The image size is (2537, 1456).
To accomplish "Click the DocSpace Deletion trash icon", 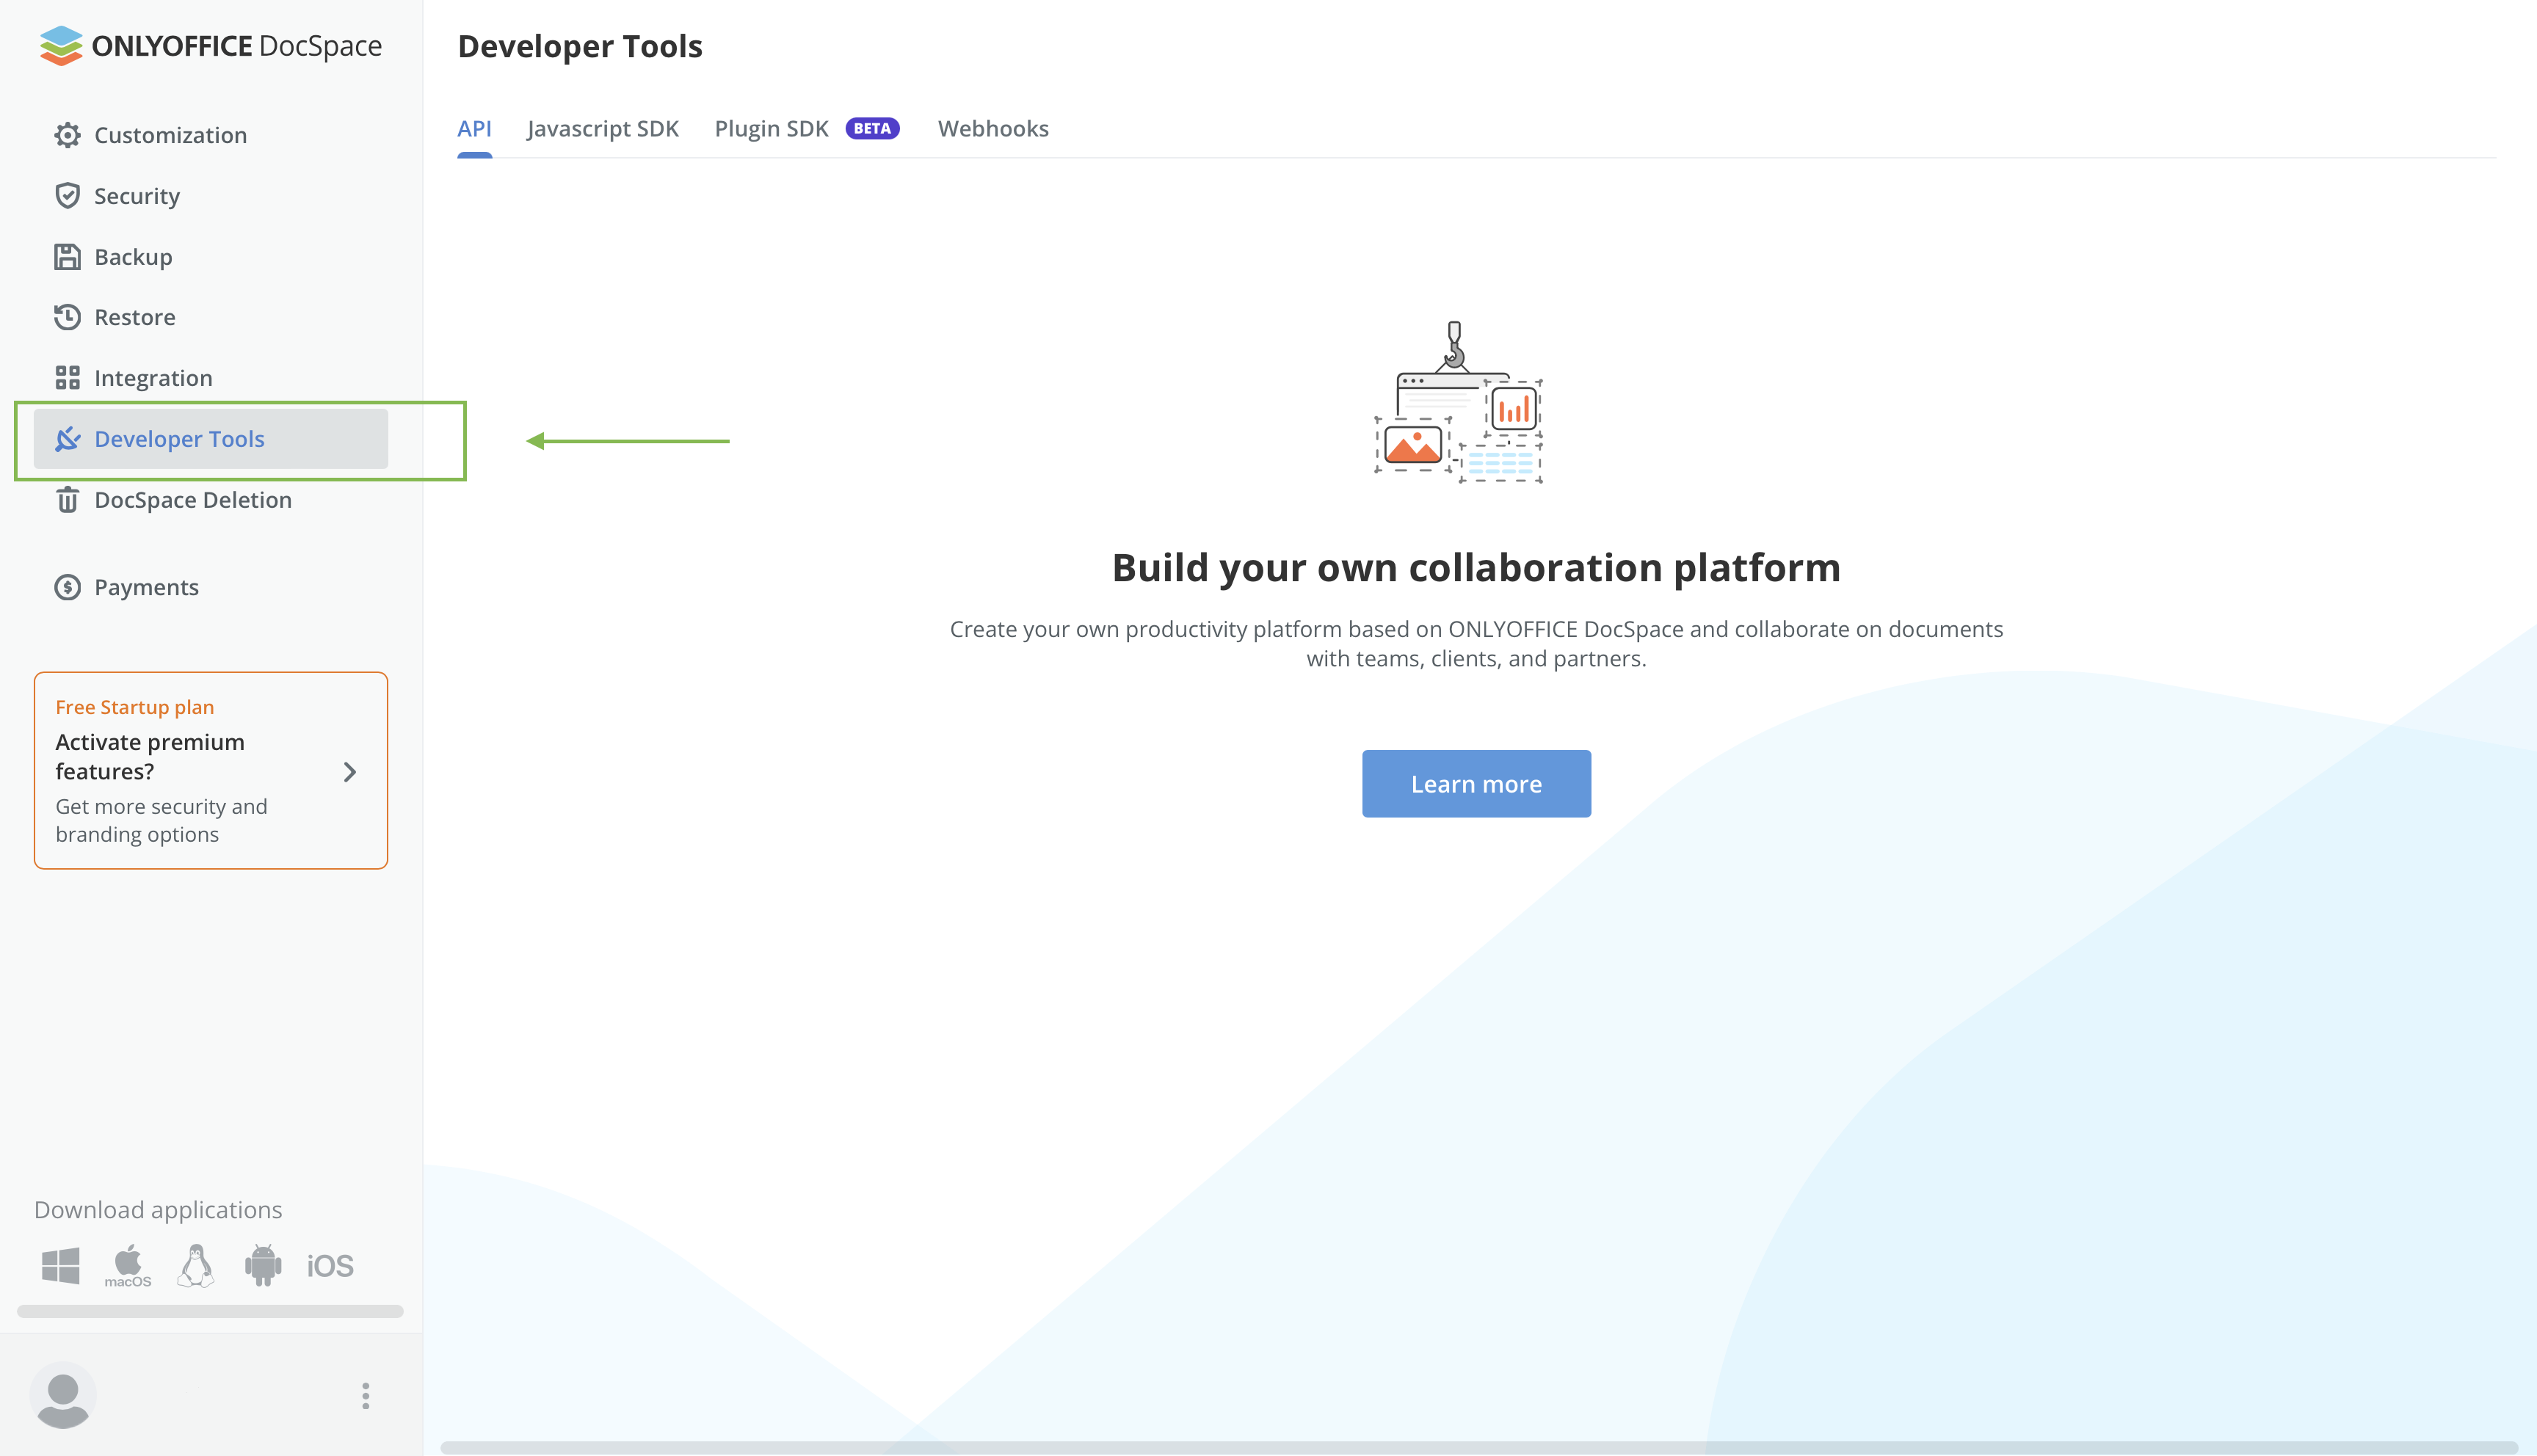I will (x=67, y=500).
